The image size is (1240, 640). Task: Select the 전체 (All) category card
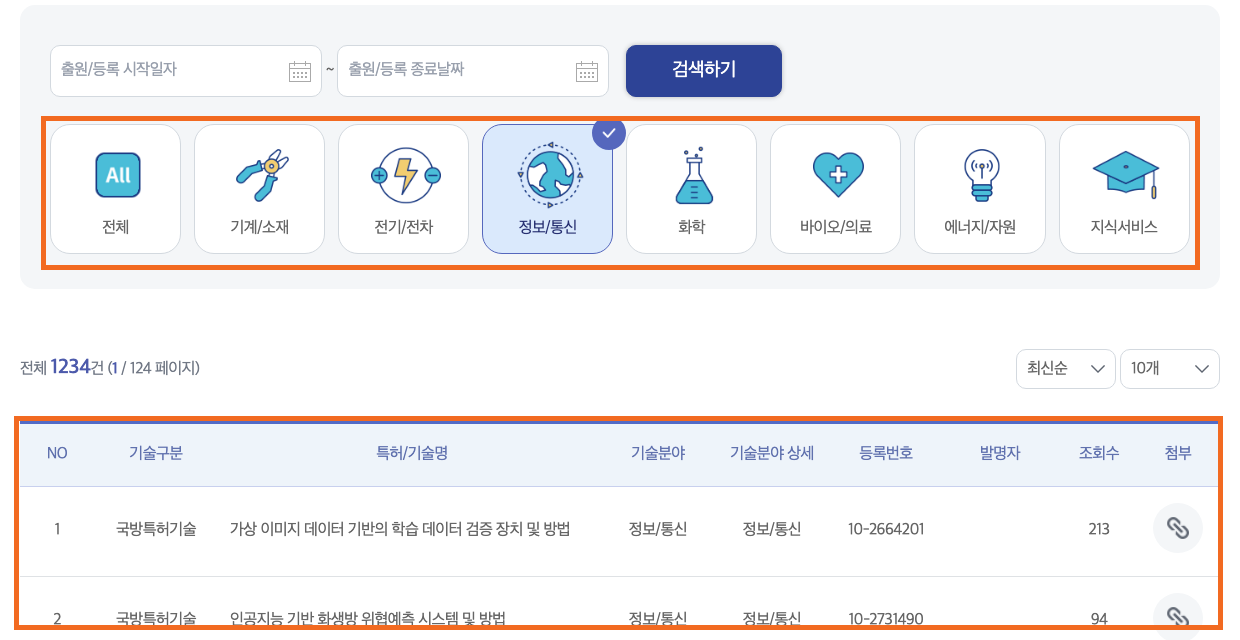[x=115, y=189]
